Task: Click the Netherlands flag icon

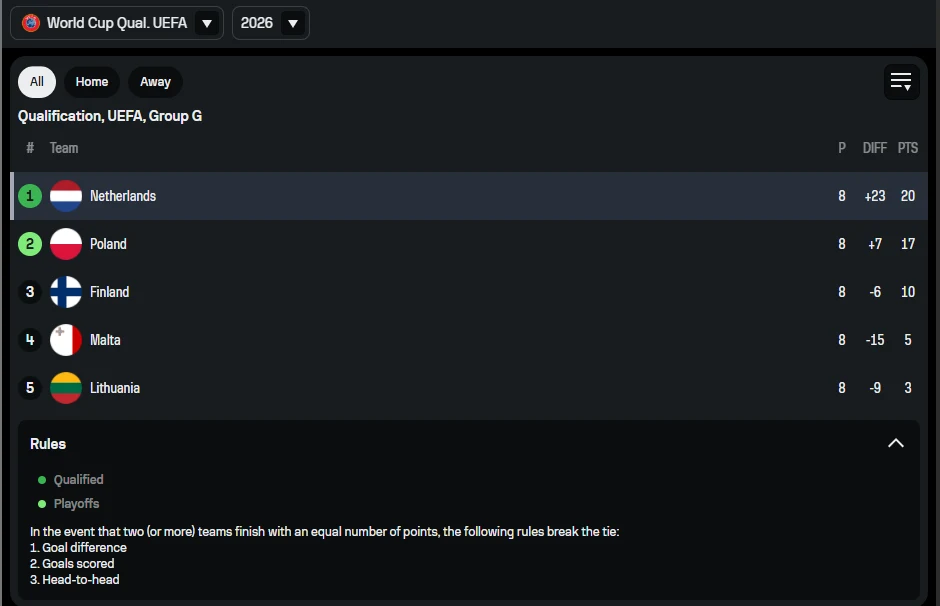Action: tap(66, 196)
